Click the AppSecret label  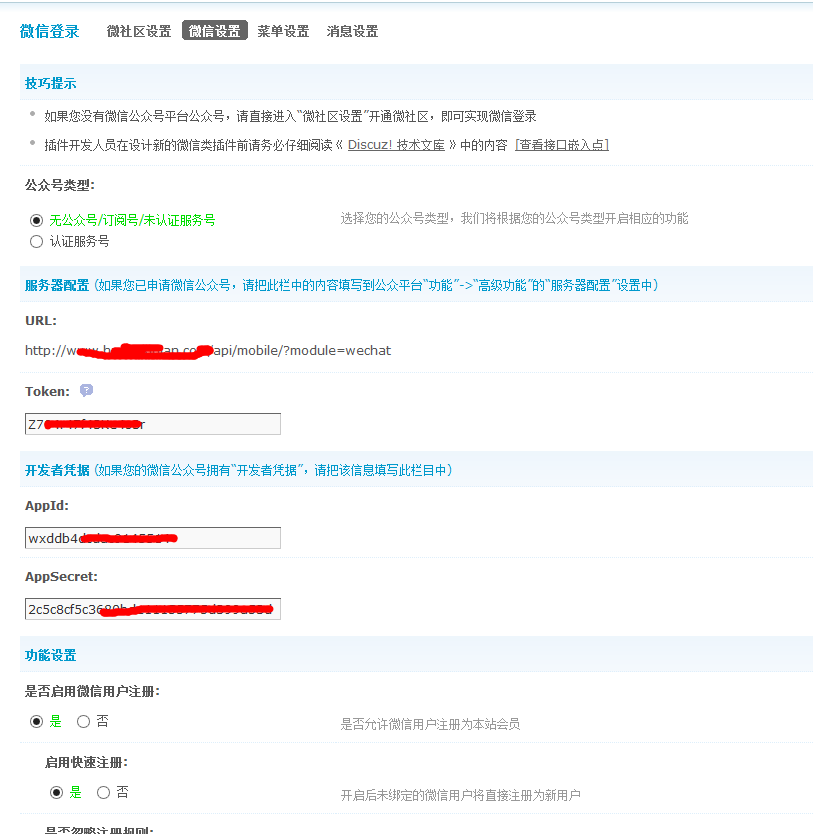click(x=61, y=577)
